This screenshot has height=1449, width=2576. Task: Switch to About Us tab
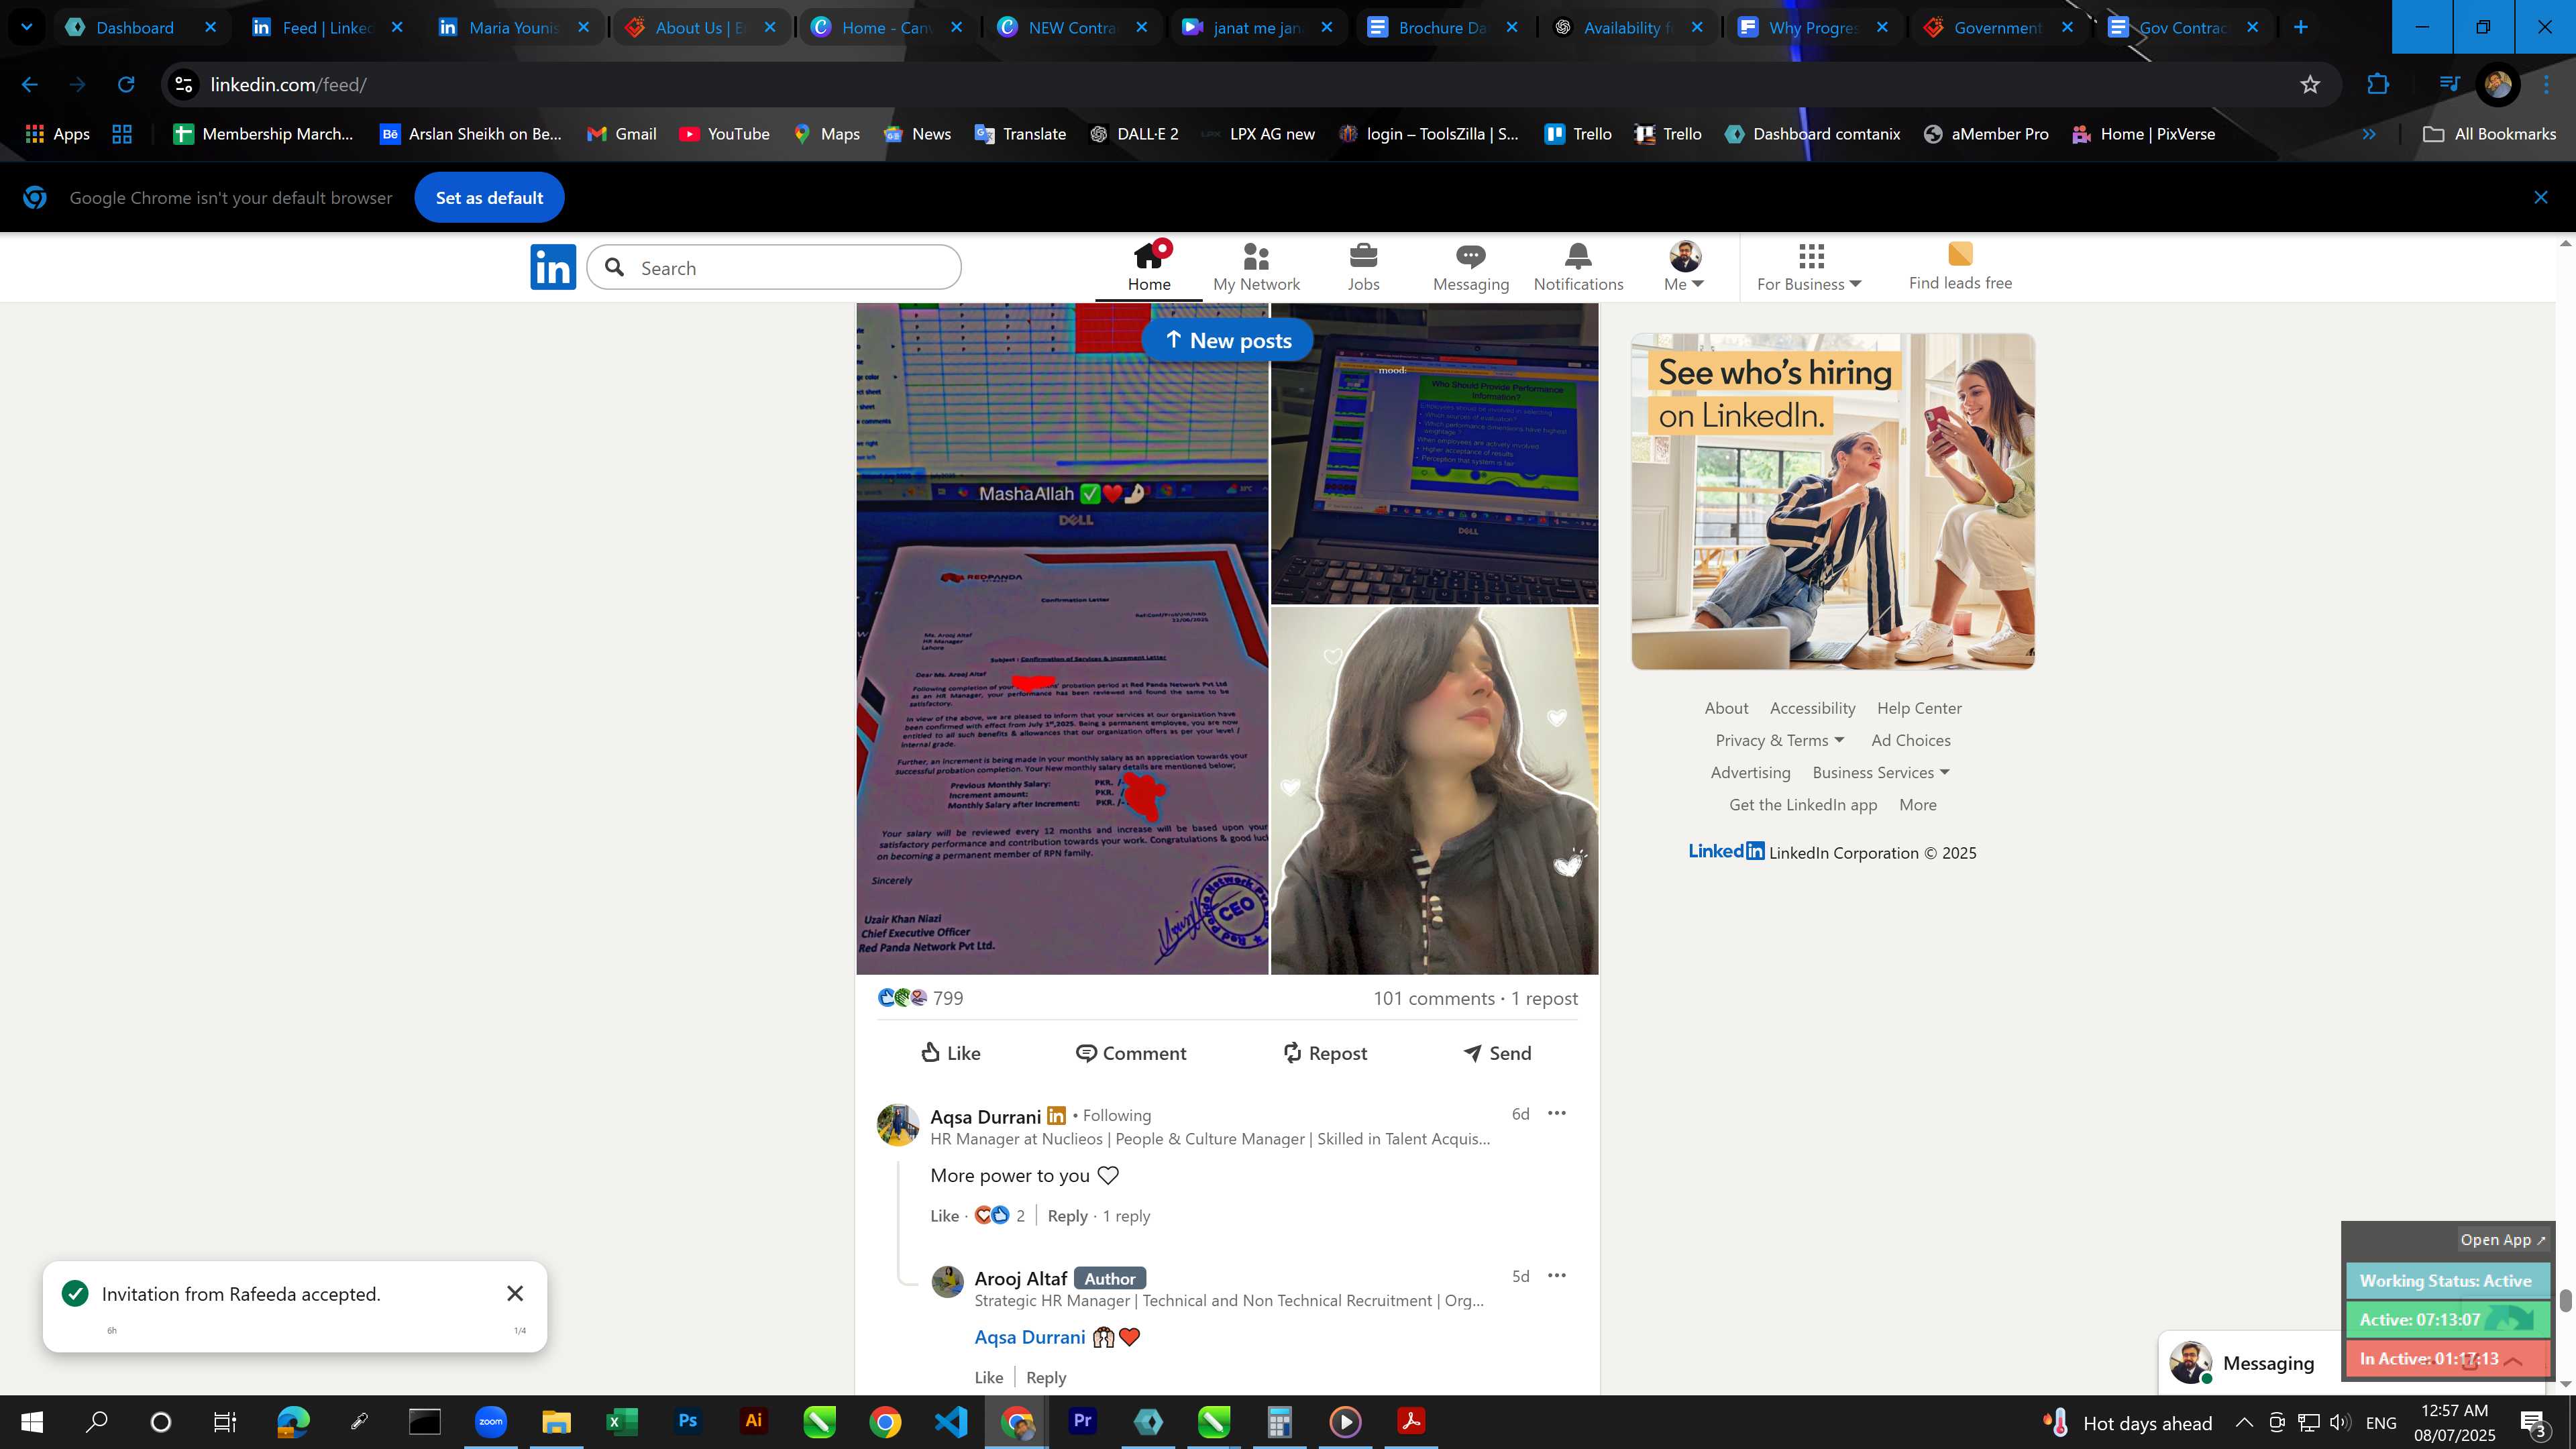point(698,27)
